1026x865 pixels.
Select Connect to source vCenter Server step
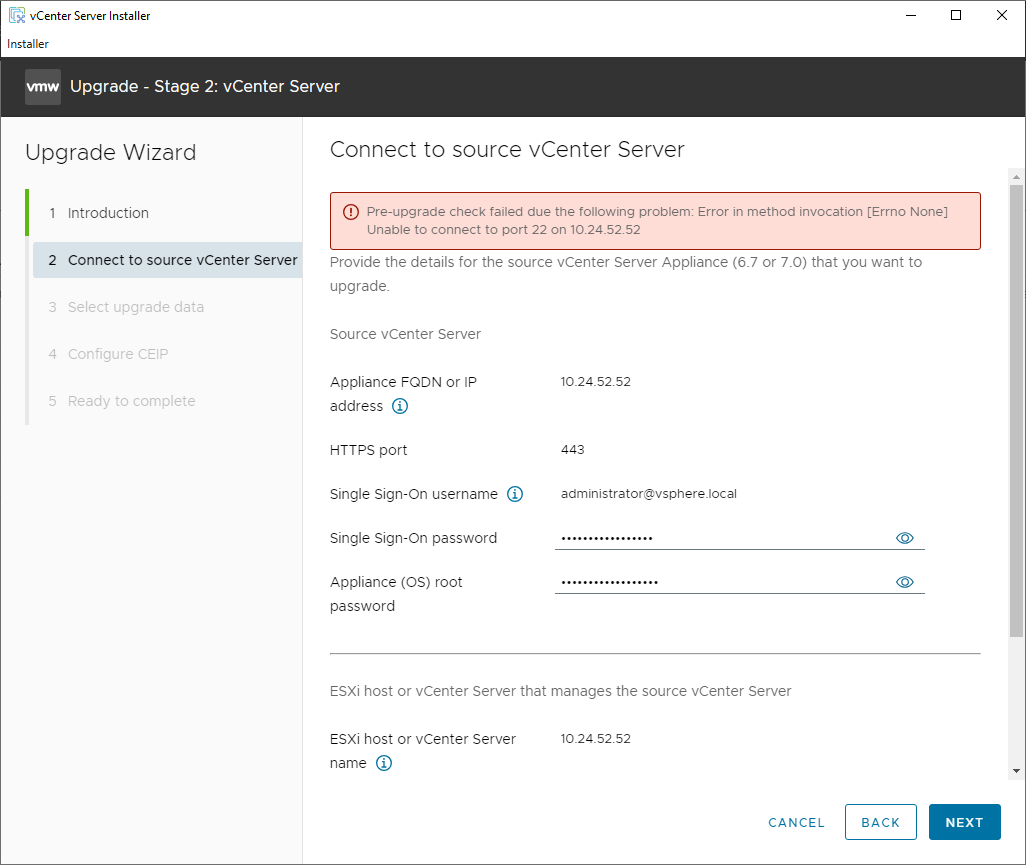coord(182,260)
